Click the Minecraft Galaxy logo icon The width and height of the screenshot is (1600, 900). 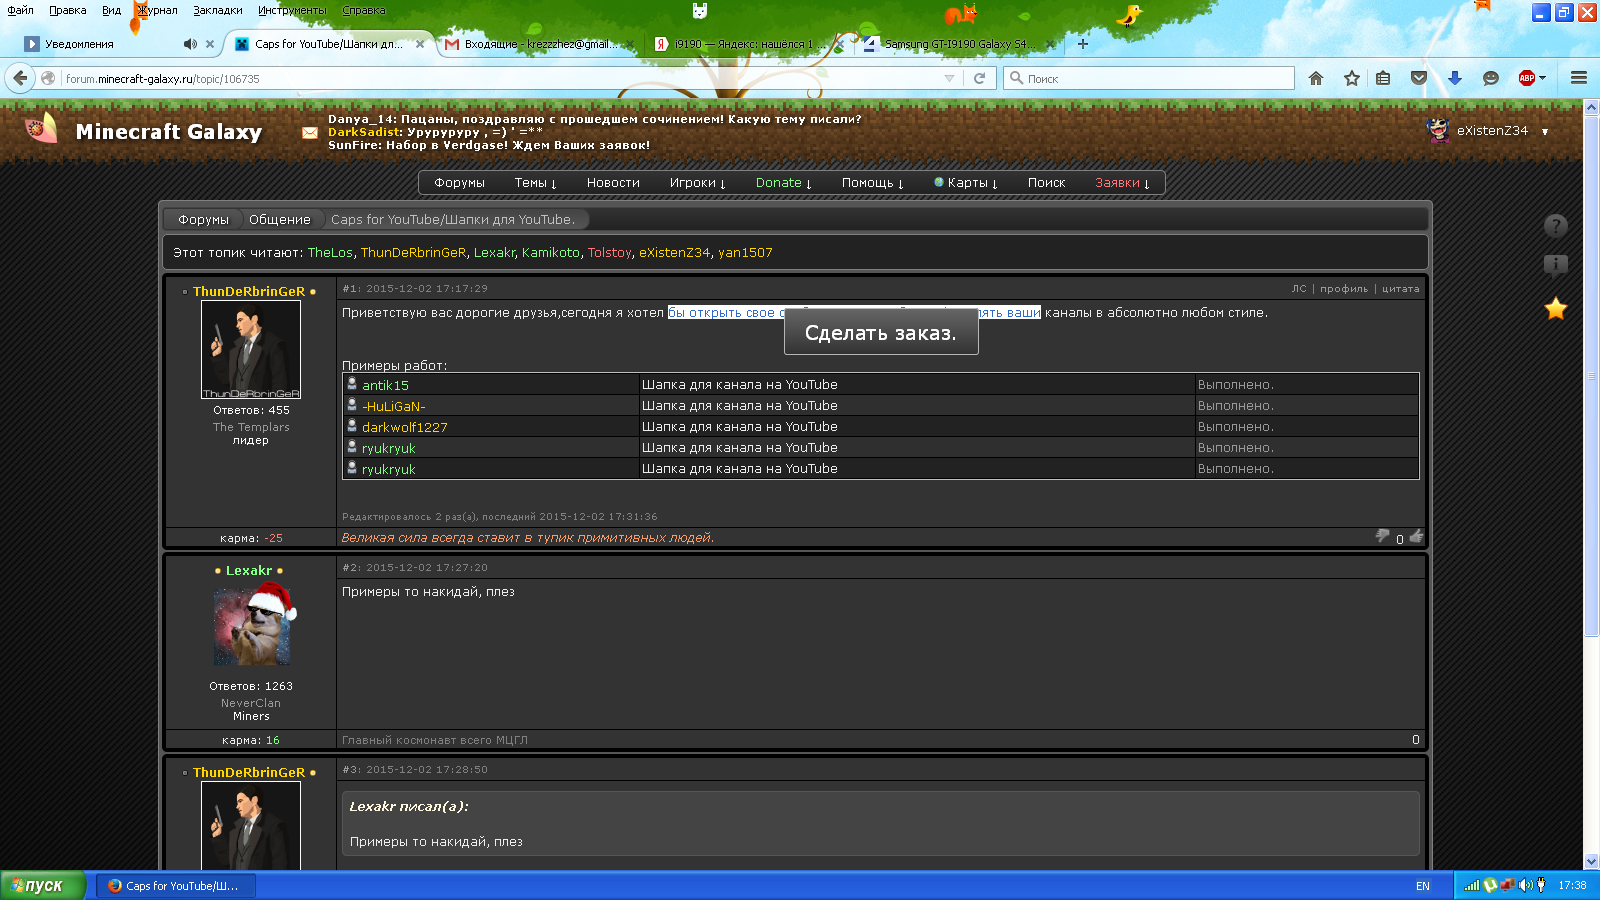click(41, 128)
